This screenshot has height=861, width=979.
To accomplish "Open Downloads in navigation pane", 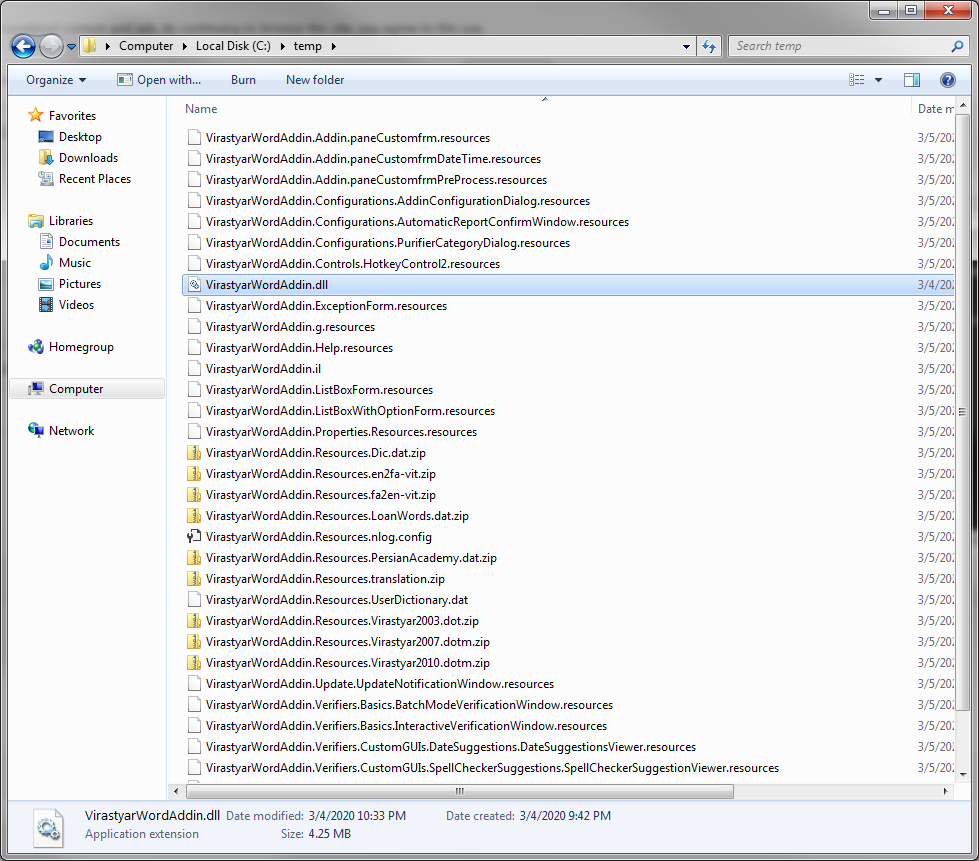I will click(x=88, y=158).
